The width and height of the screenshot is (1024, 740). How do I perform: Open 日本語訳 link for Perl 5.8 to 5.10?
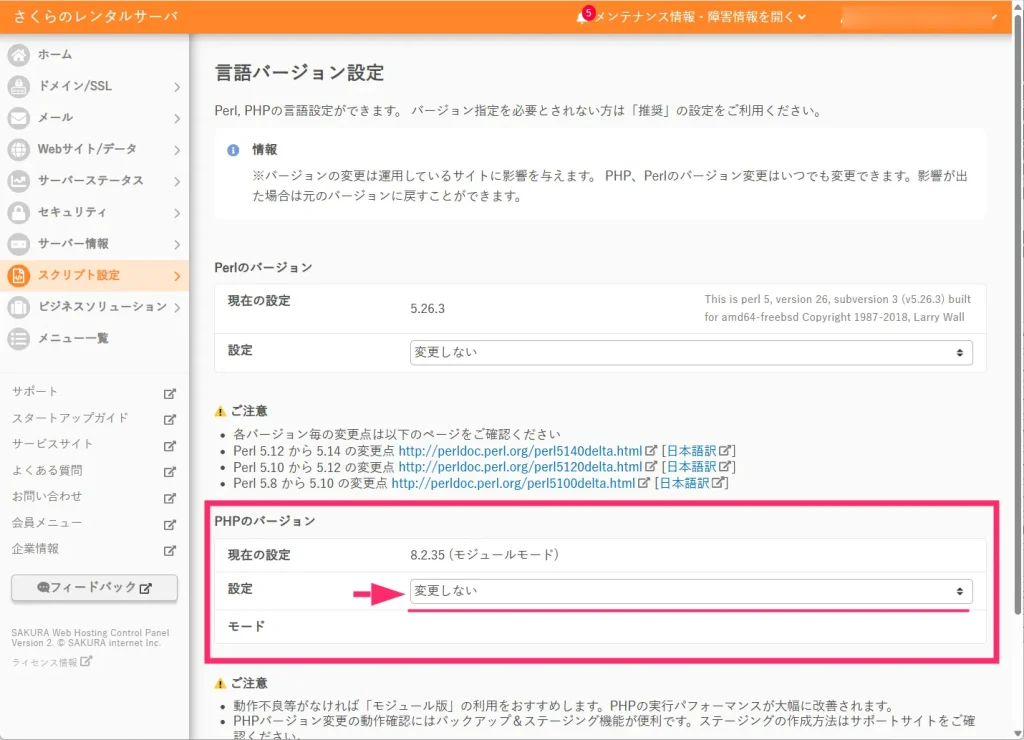(x=684, y=483)
